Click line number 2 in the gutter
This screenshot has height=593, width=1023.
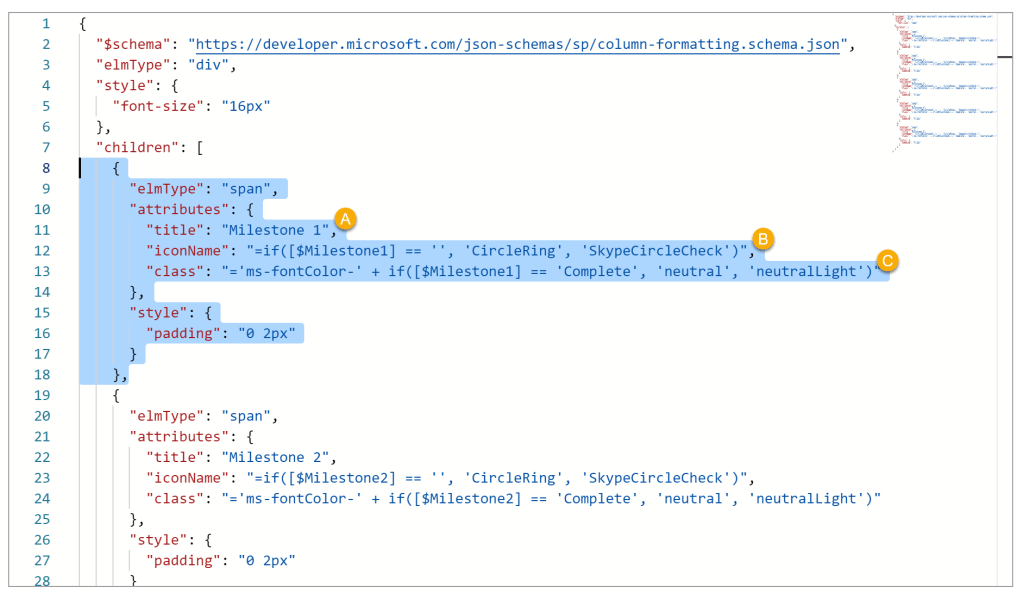(x=42, y=44)
